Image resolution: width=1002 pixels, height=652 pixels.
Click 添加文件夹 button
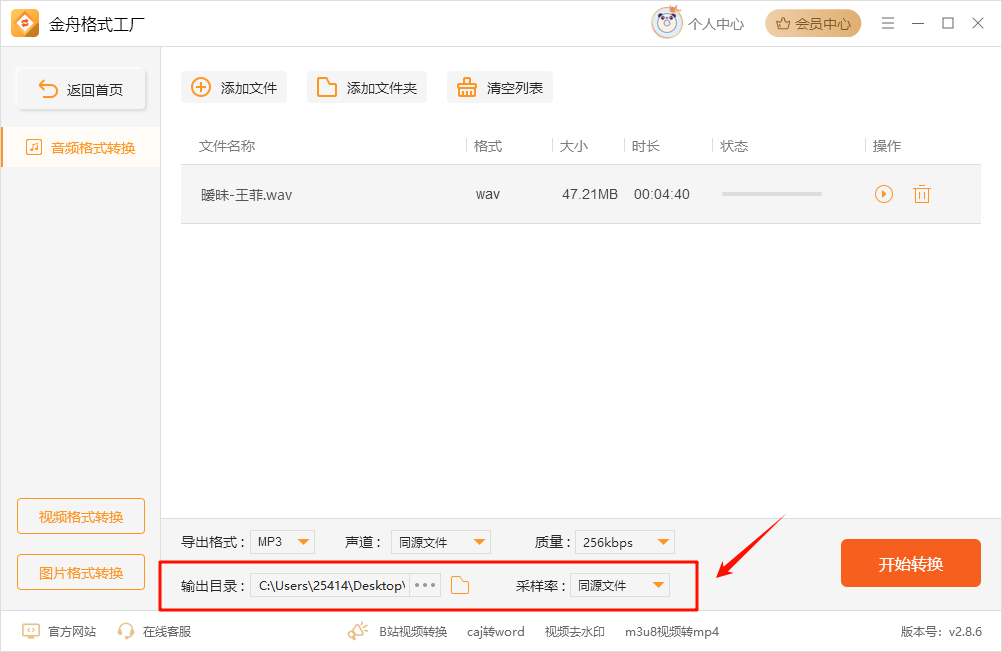(x=367, y=88)
